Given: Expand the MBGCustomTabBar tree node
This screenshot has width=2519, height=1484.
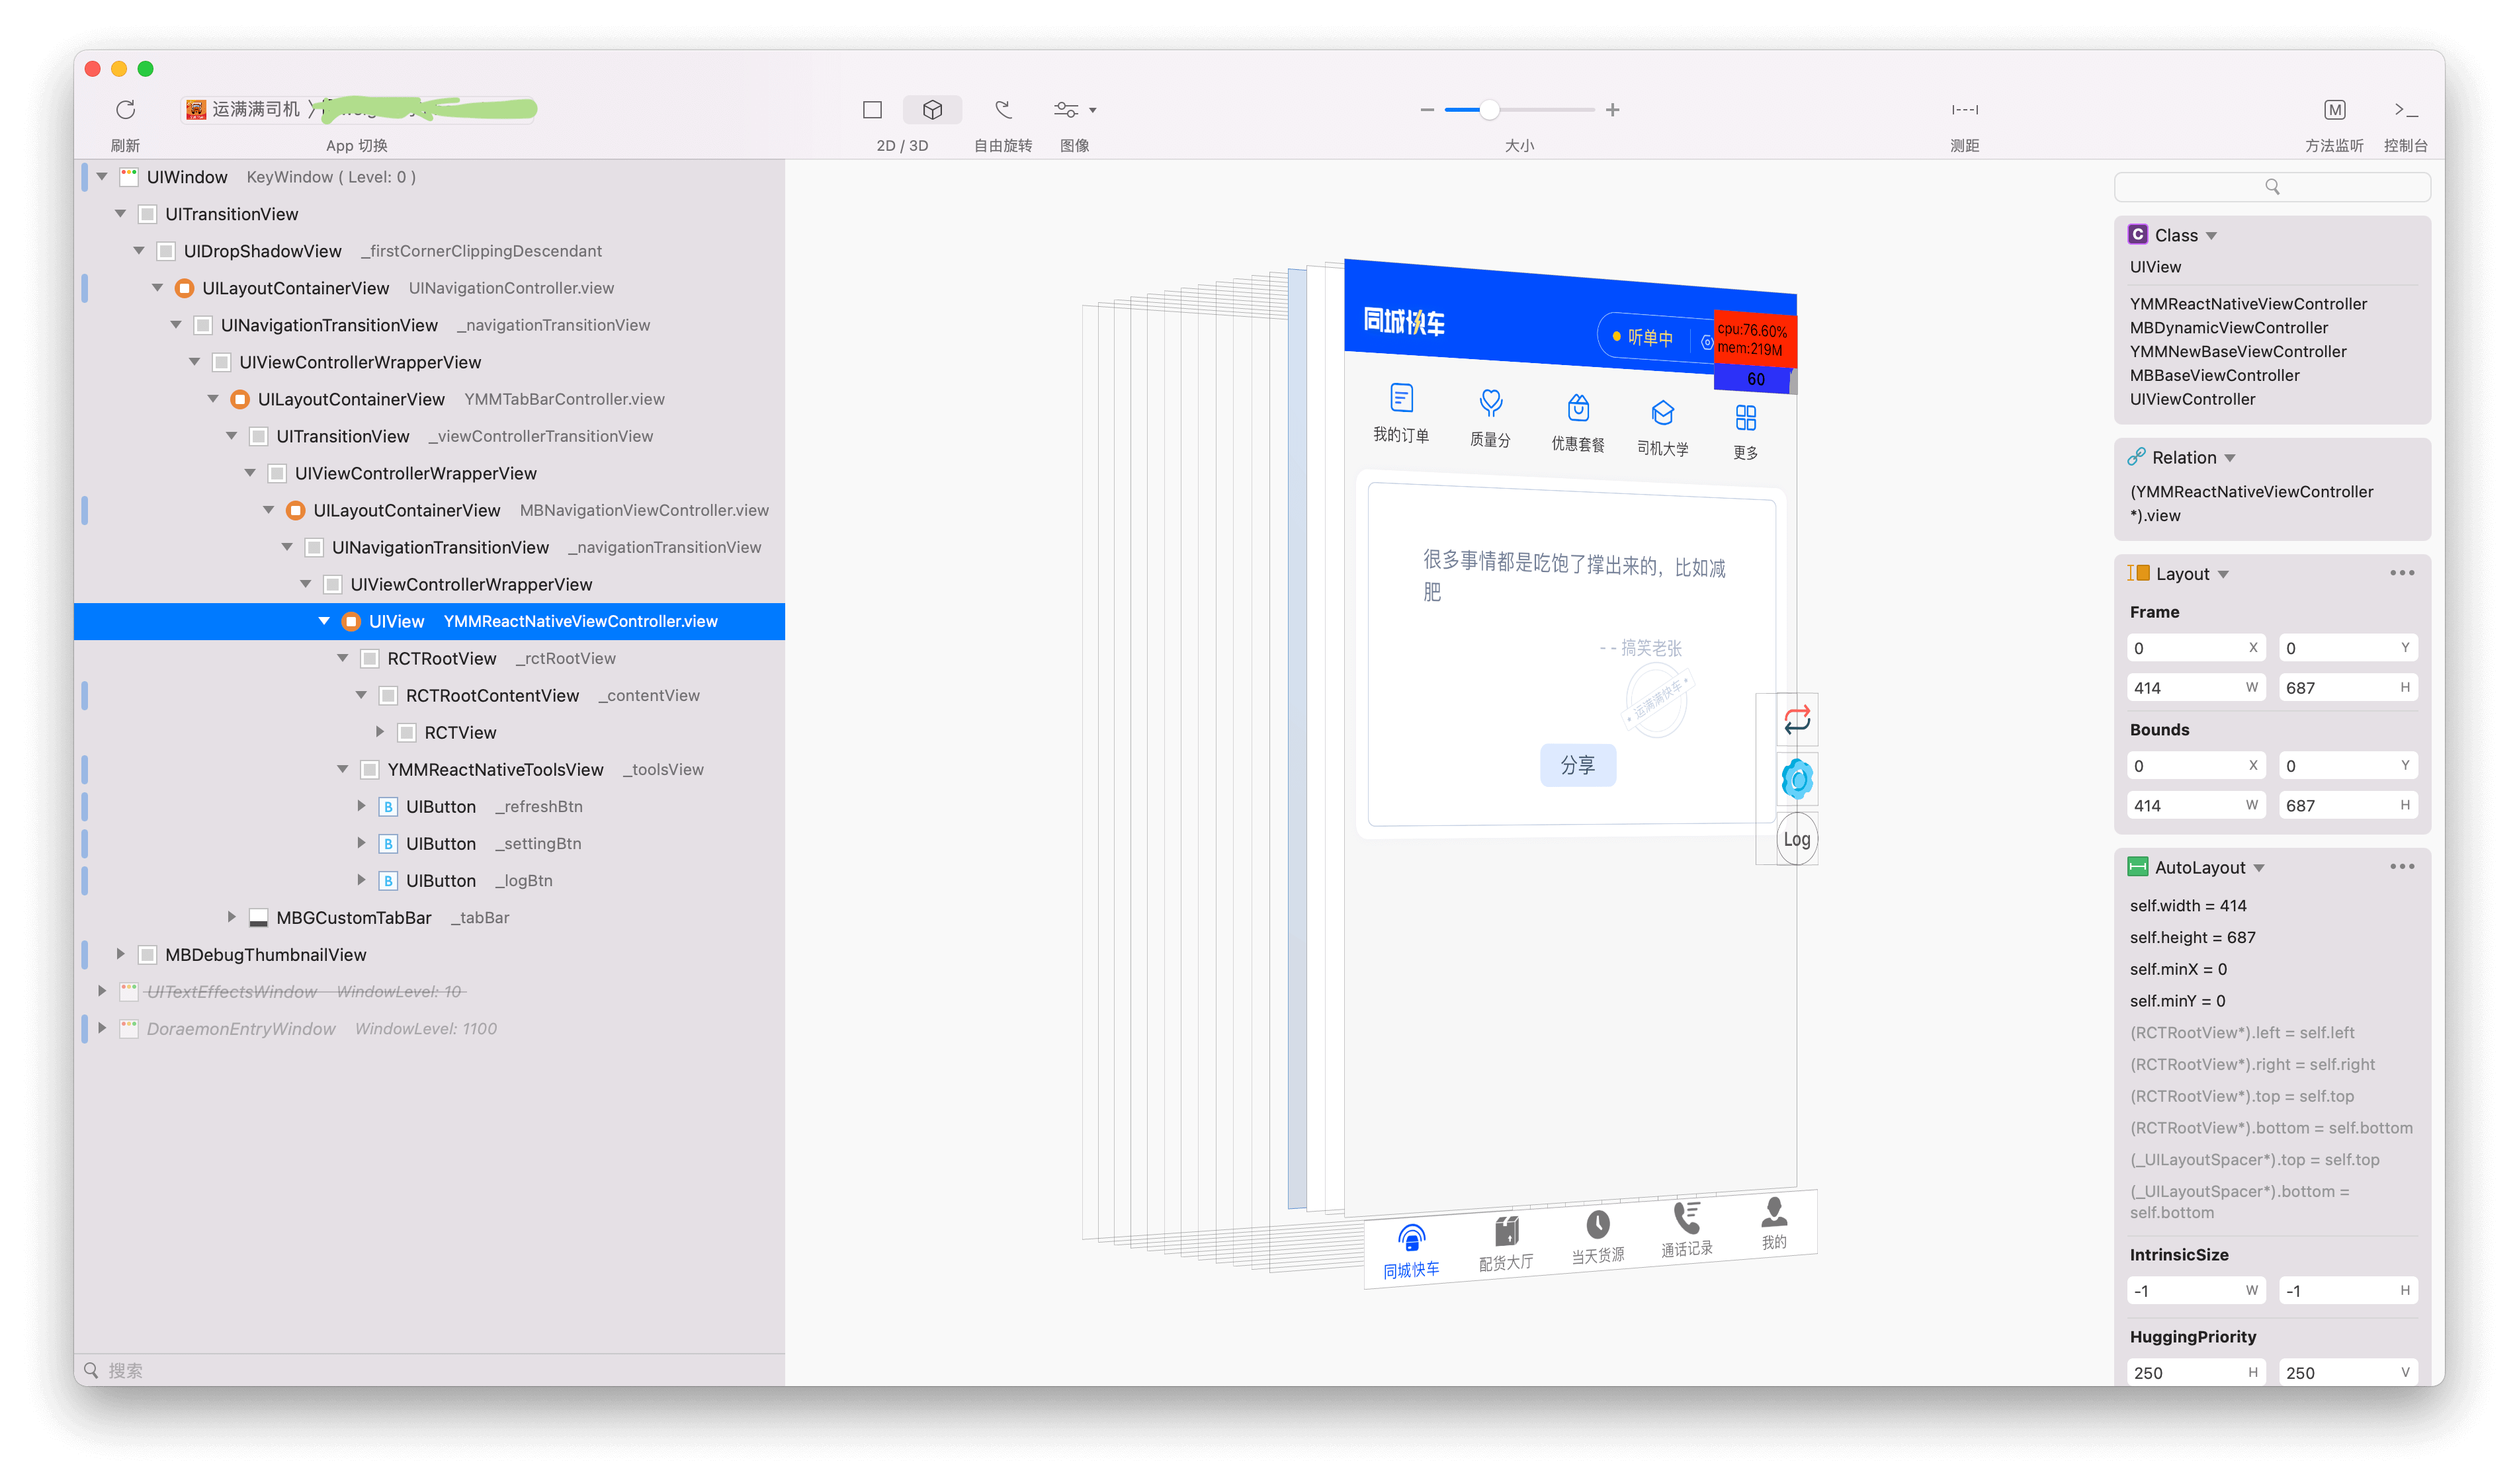Looking at the screenshot, I should pos(231,917).
